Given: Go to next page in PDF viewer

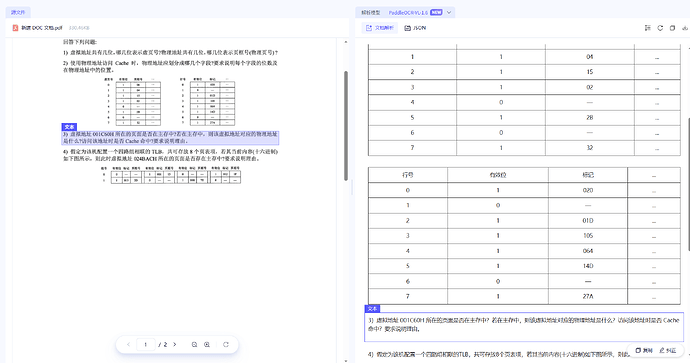Looking at the screenshot, I should [175, 345].
